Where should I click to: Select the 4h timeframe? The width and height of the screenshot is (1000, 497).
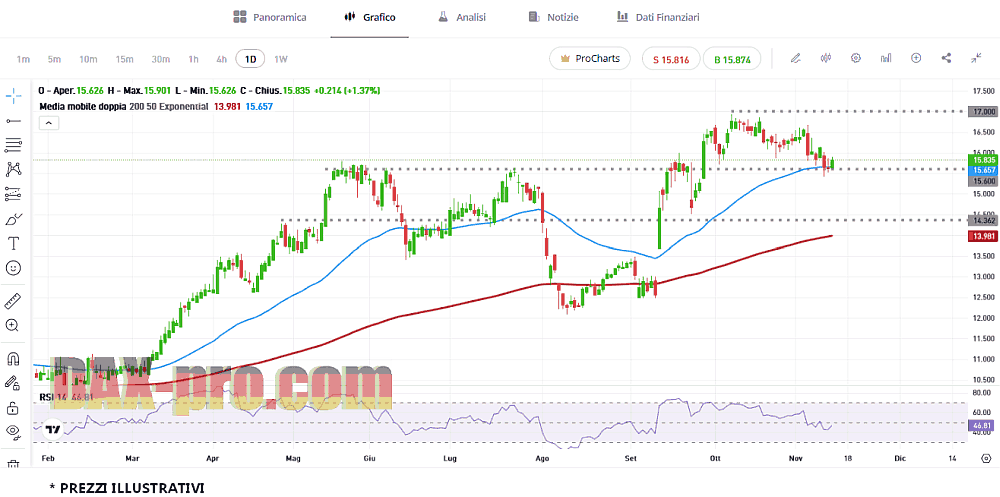coord(221,59)
